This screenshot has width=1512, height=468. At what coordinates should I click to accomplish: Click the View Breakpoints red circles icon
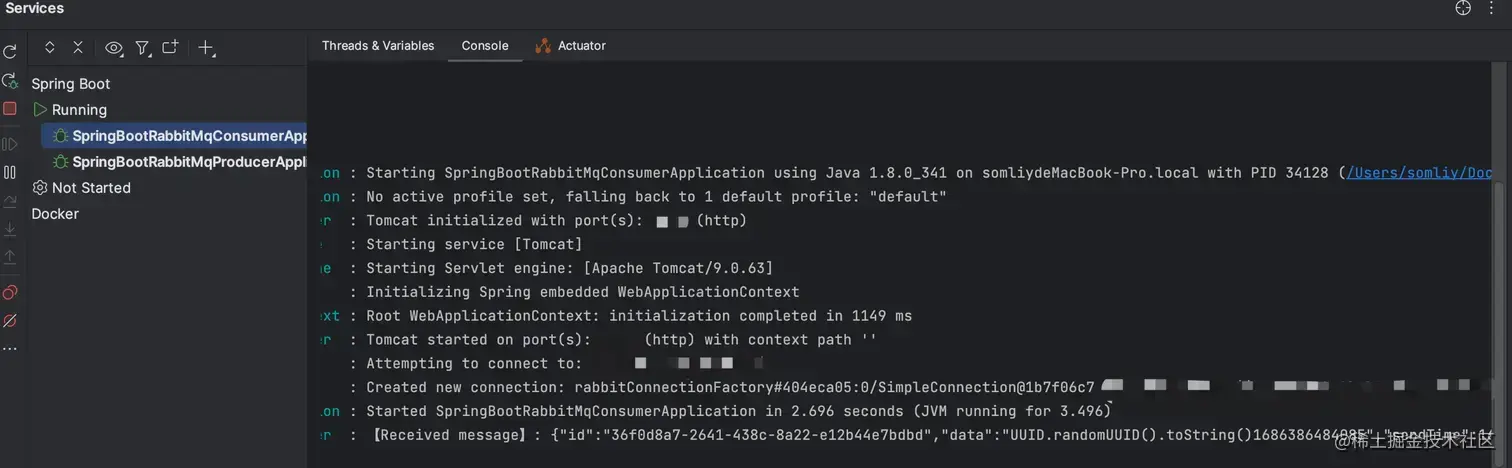click(x=10, y=292)
